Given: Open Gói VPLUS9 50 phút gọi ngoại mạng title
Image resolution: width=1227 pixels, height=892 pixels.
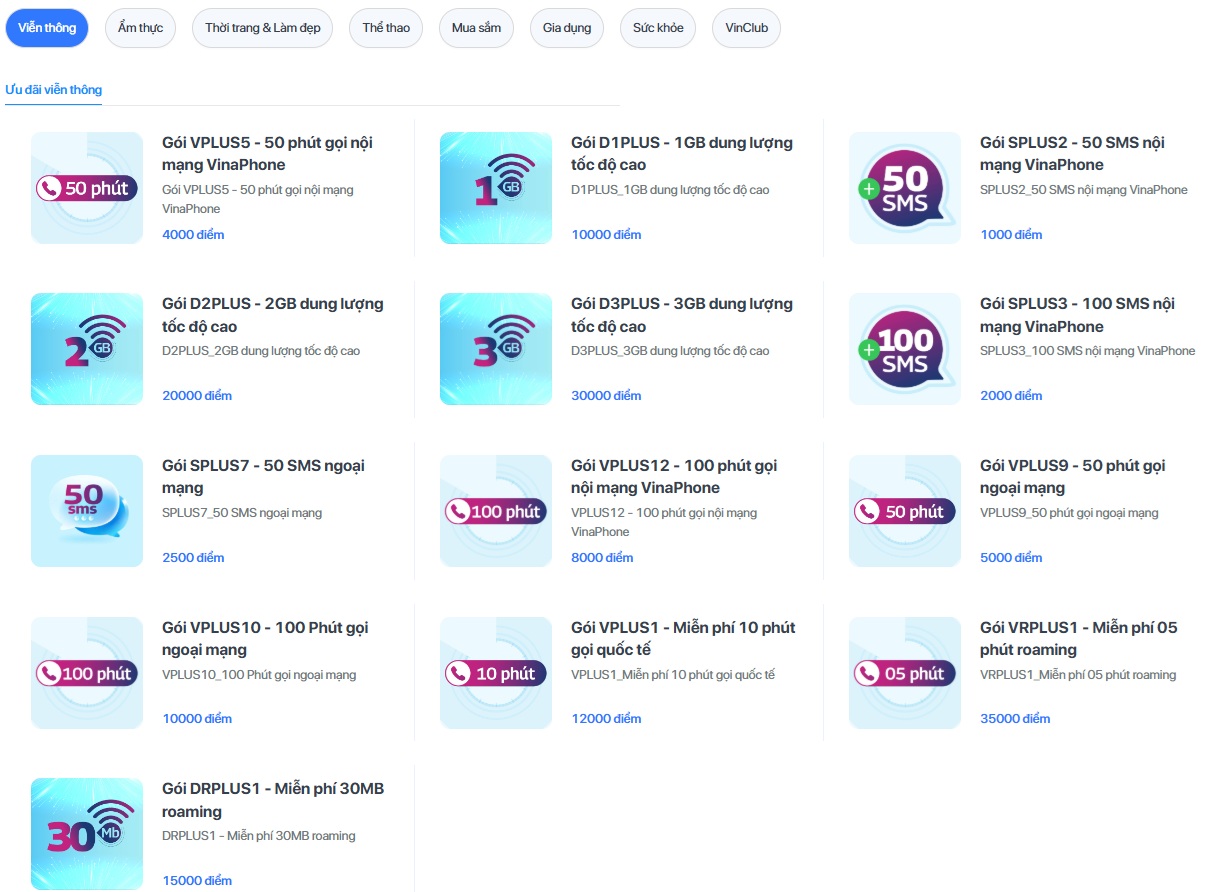Looking at the screenshot, I should (1072, 476).
